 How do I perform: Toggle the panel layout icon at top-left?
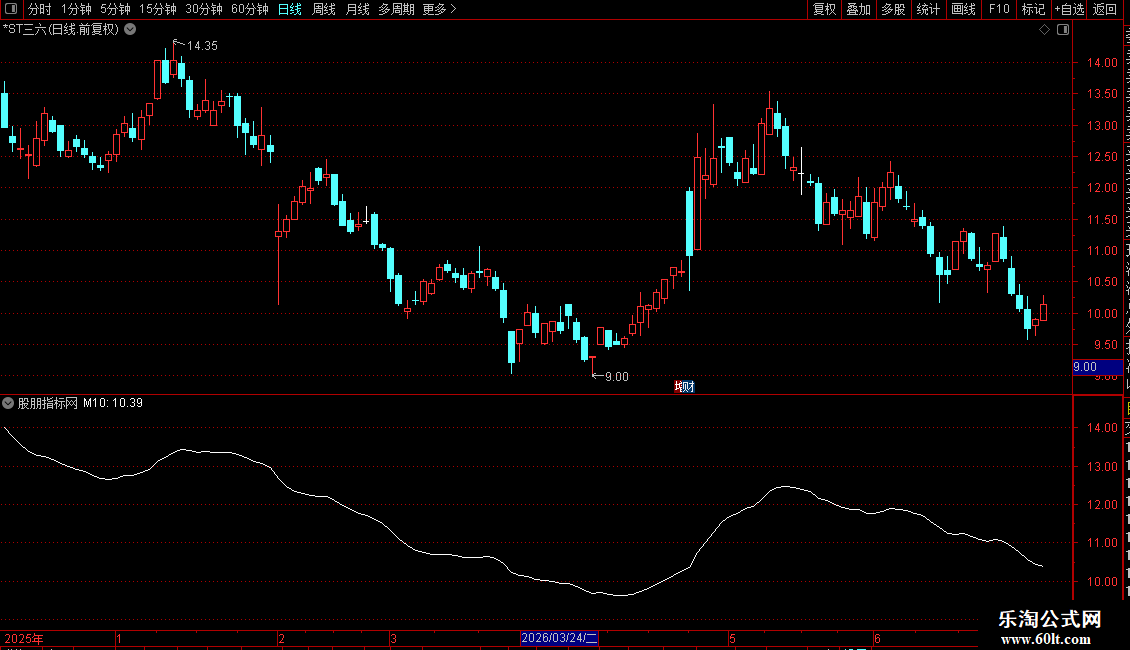[x=11, y=9]
